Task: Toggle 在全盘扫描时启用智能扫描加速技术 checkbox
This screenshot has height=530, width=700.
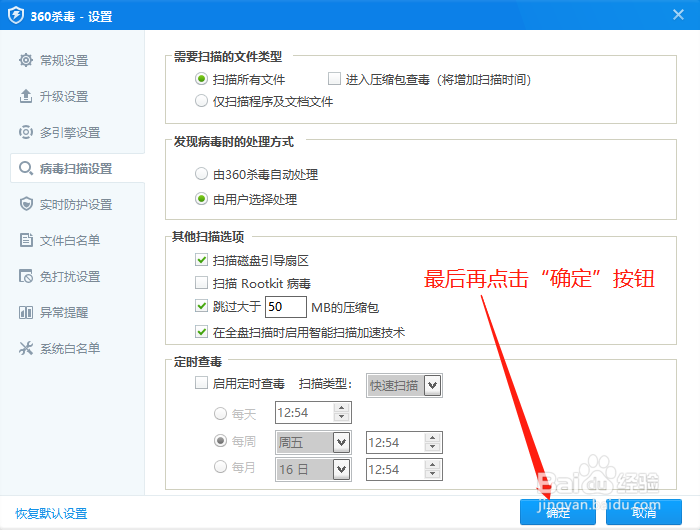Action: [x=201, y=332]
